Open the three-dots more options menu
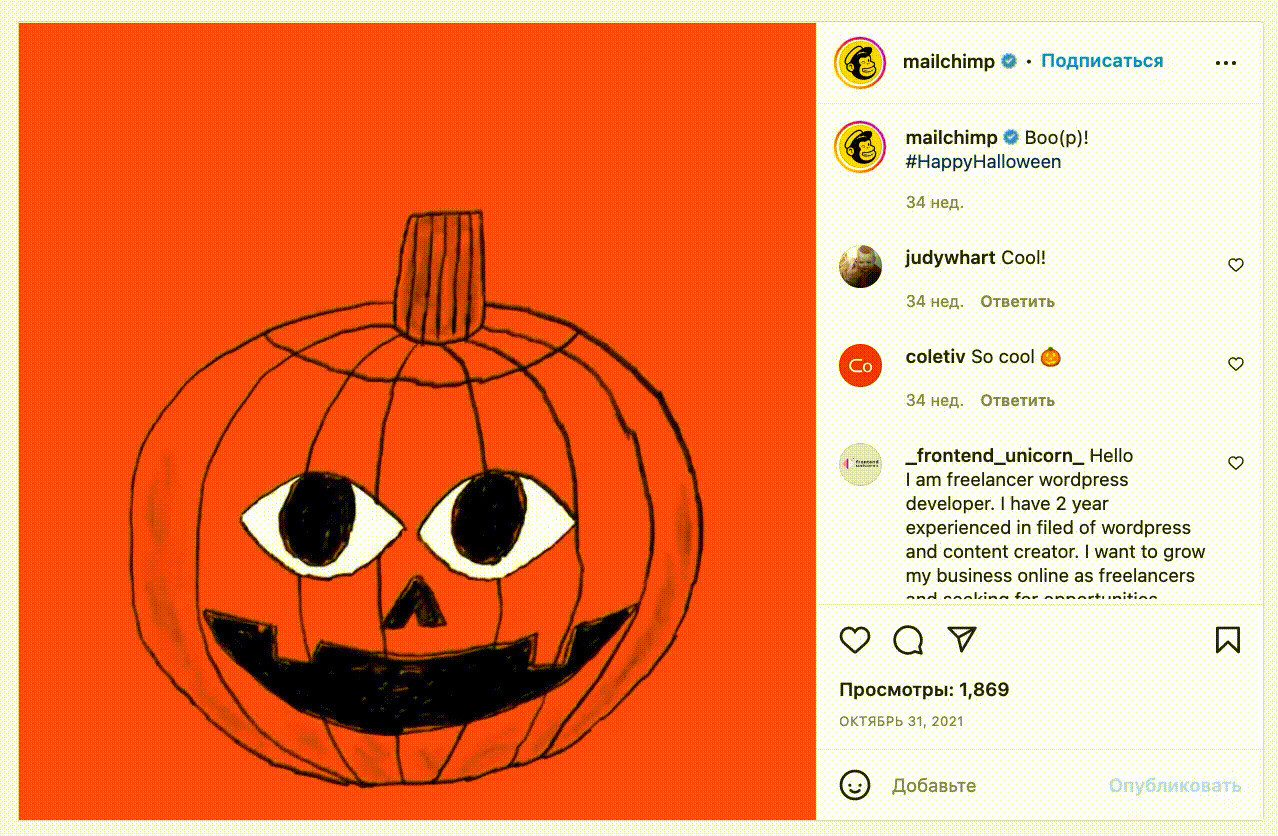Image resolution: width=1278 pixels, height=836 pixels. [1226, 62]
